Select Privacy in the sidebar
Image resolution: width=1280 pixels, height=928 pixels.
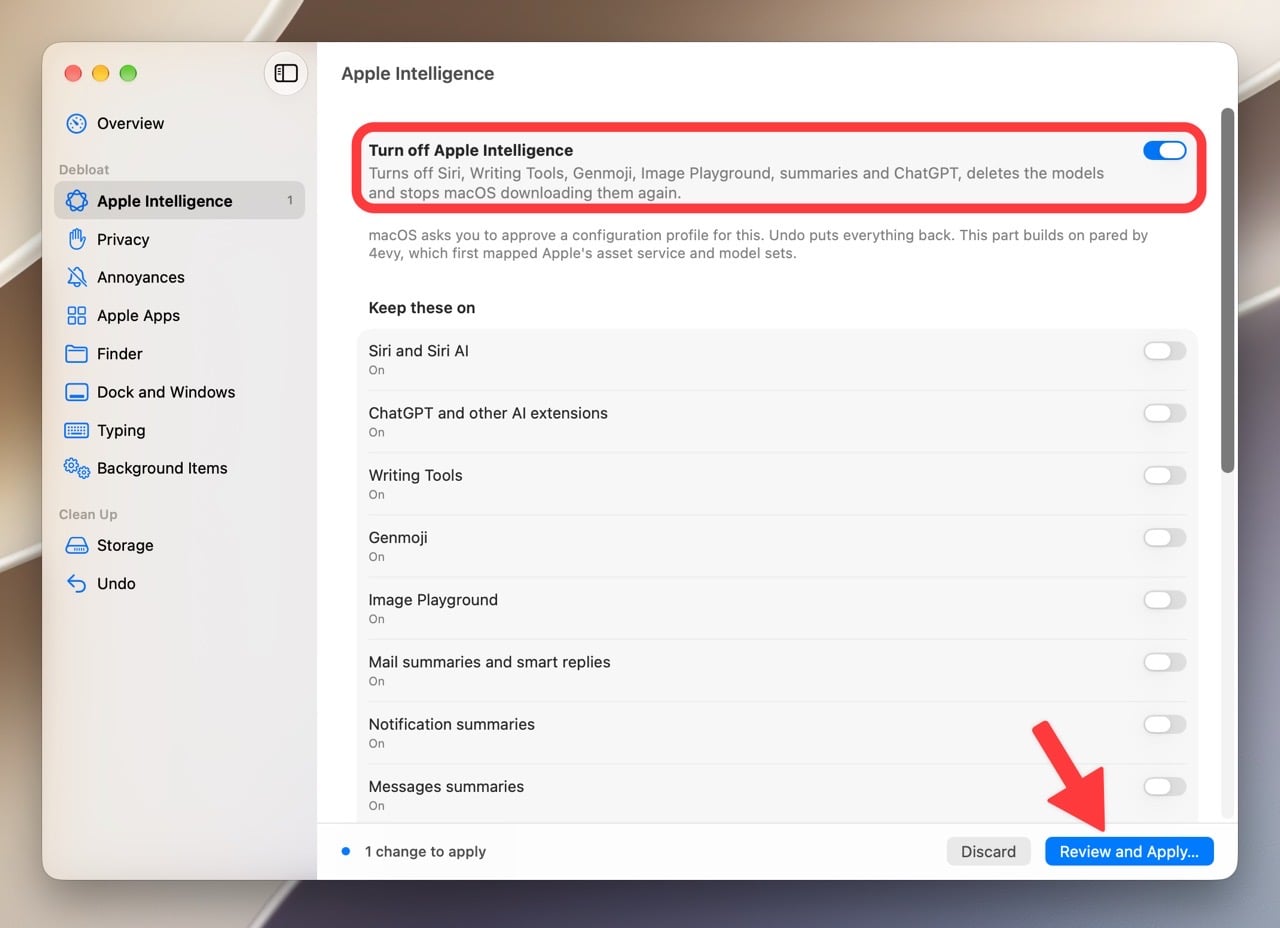coord(123,239)
